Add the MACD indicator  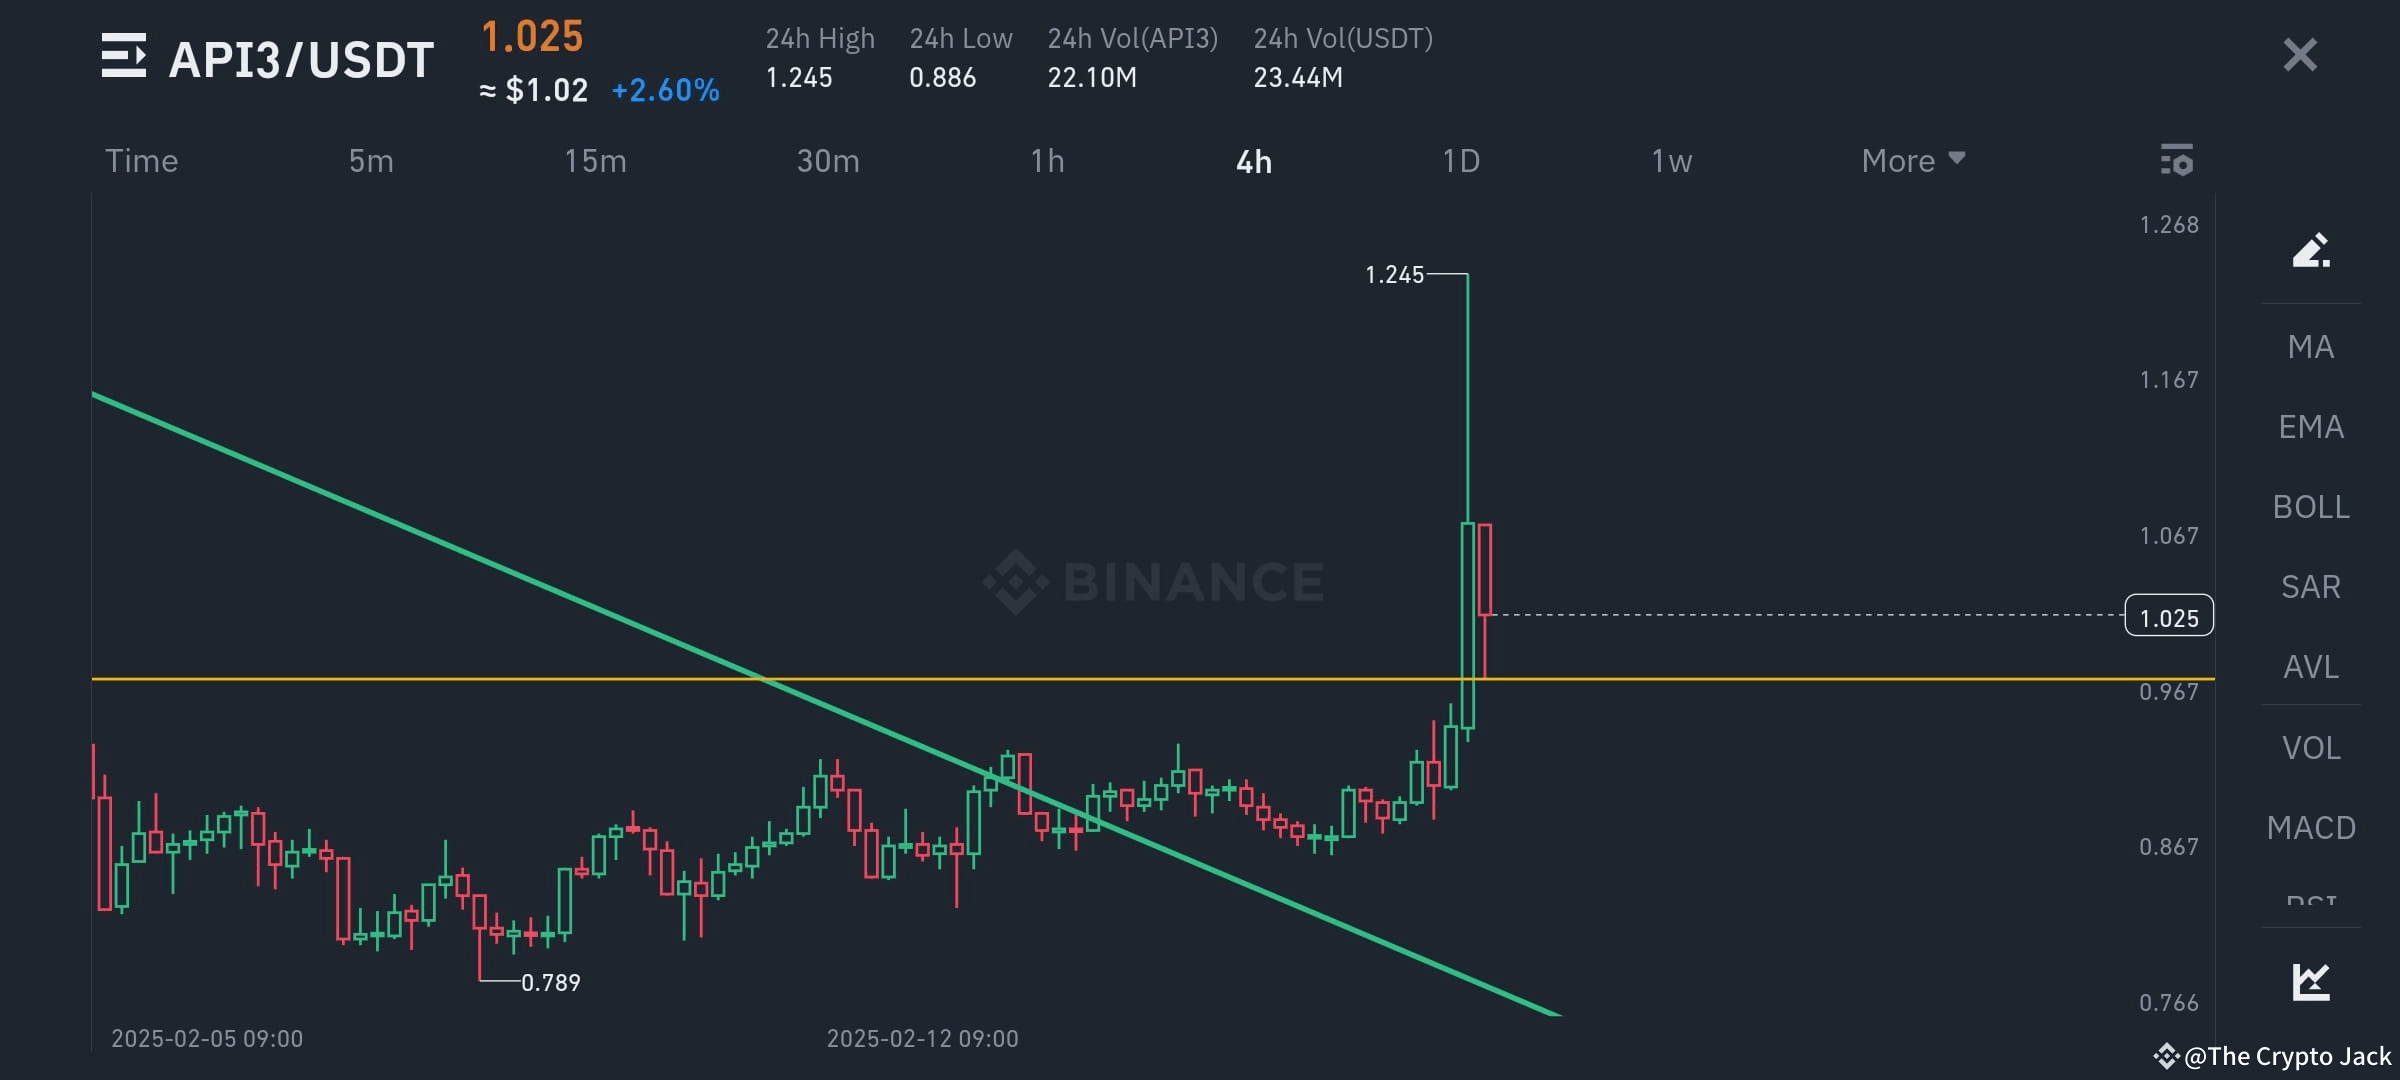tap(2311, 827)
